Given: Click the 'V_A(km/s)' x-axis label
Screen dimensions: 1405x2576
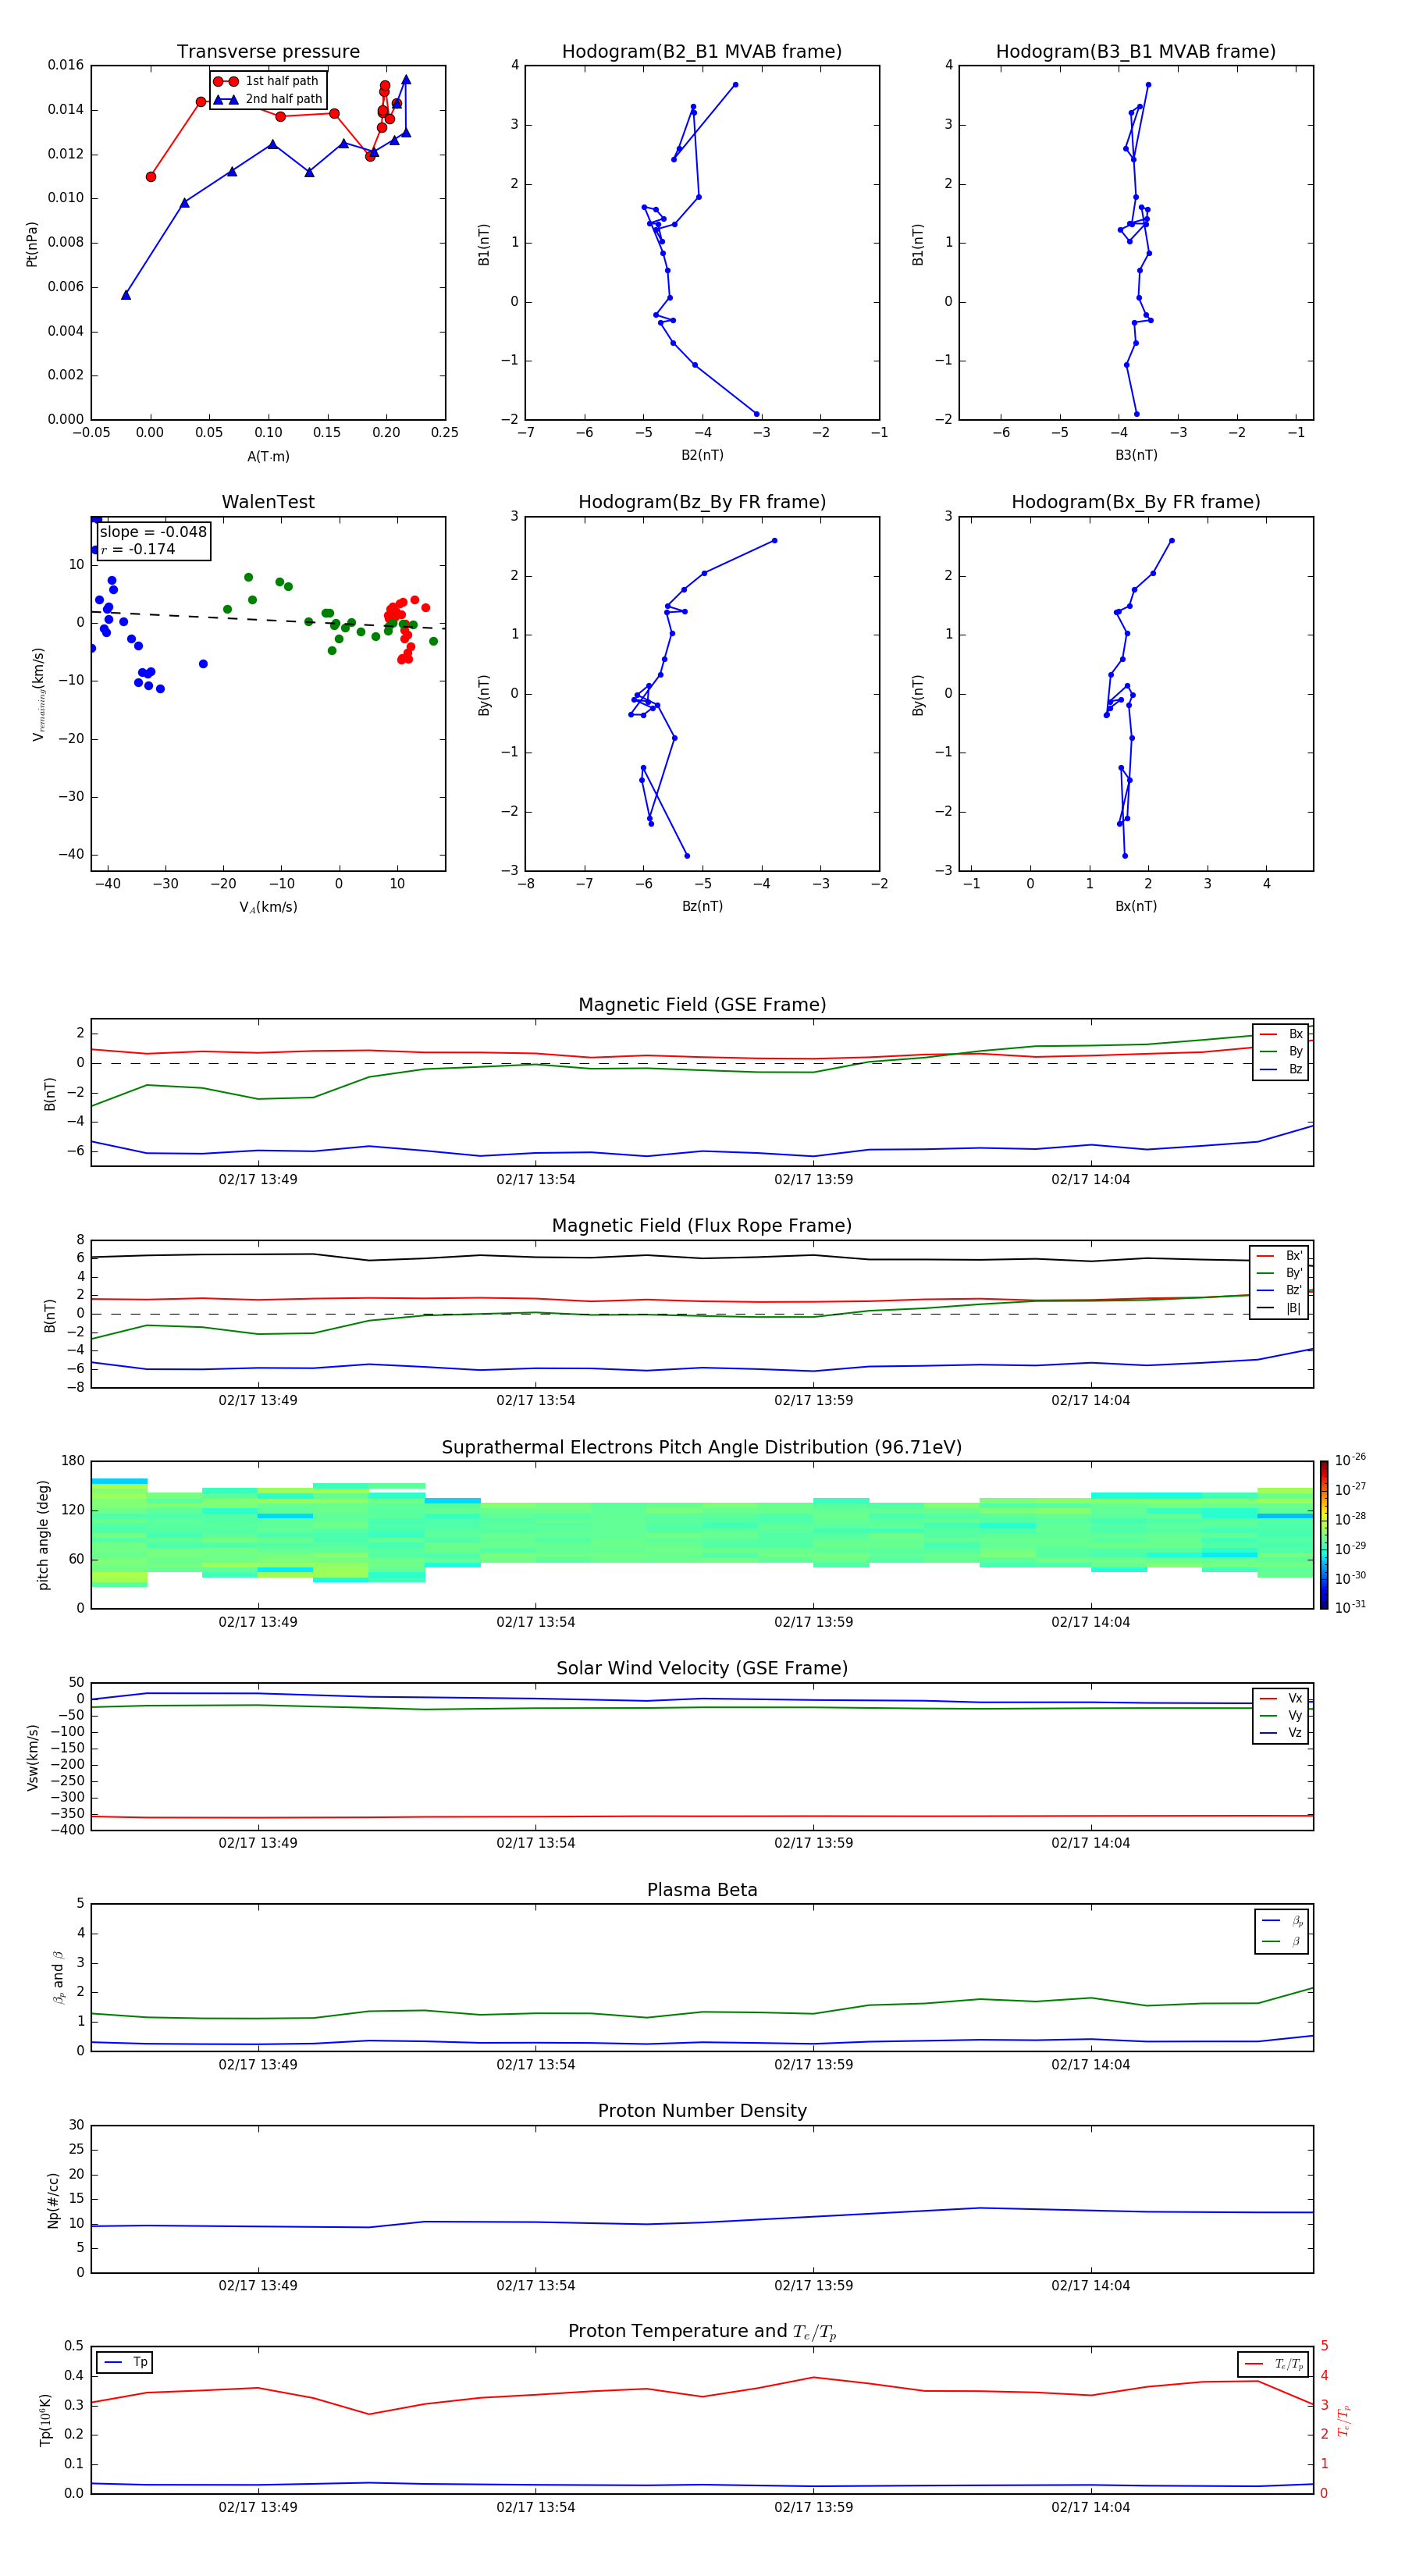Looking at the screenshot, I should (268, 907).
